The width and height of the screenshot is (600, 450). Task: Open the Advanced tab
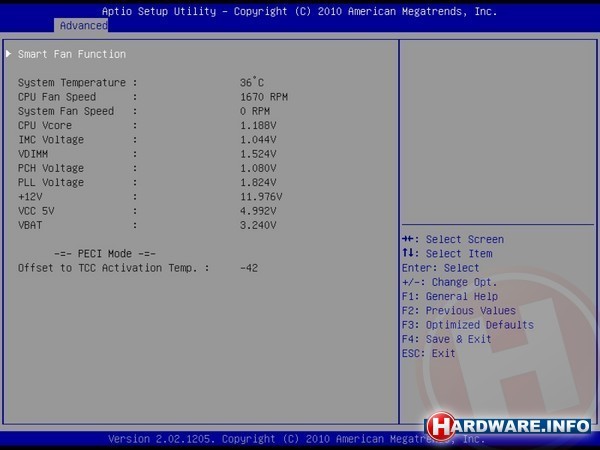click(83, 25)
